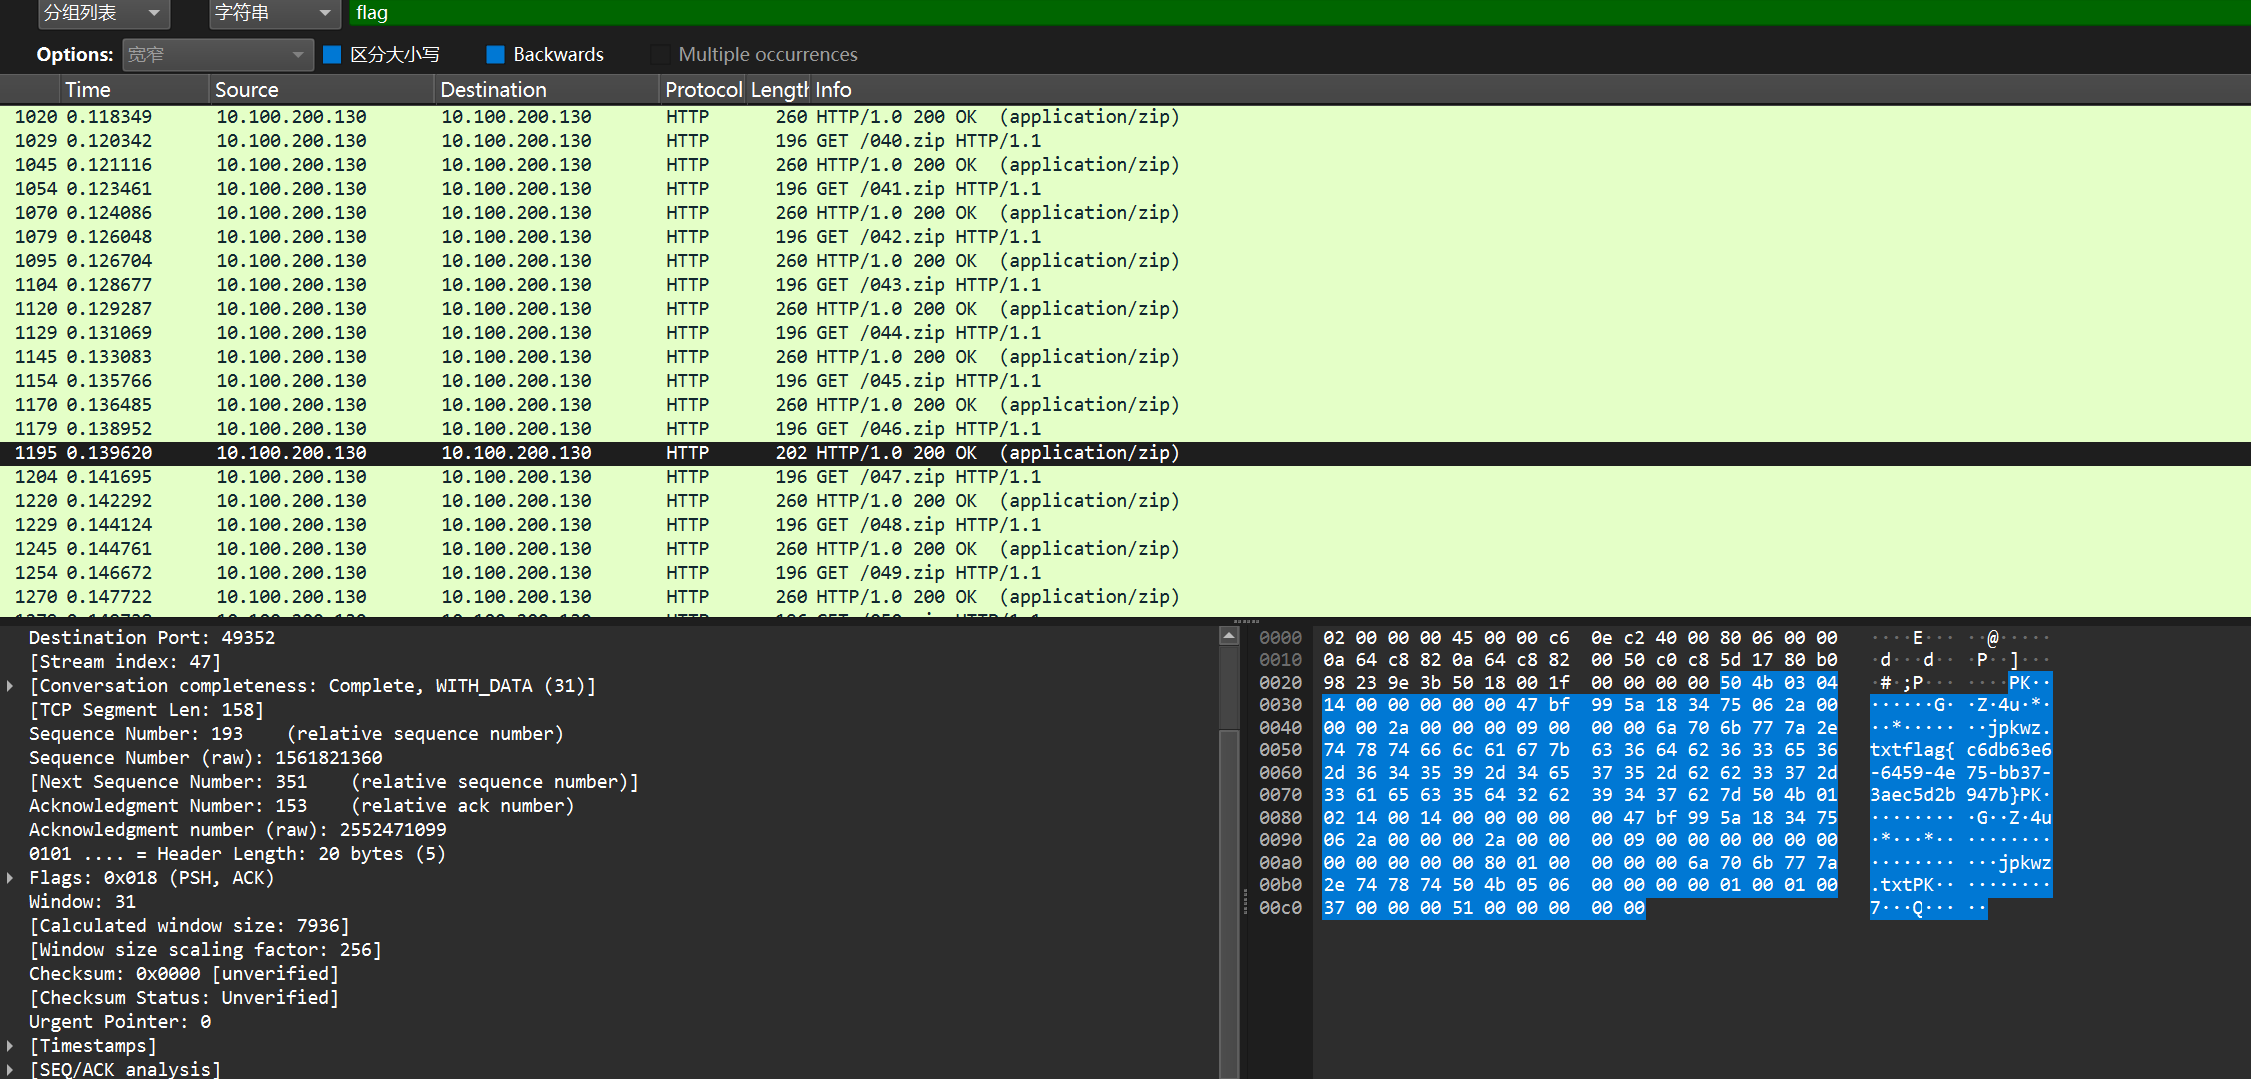Screen dimensions: 2251x1079
Task: Click hex offset 0050 row bytes
Action: point(1580,750)
